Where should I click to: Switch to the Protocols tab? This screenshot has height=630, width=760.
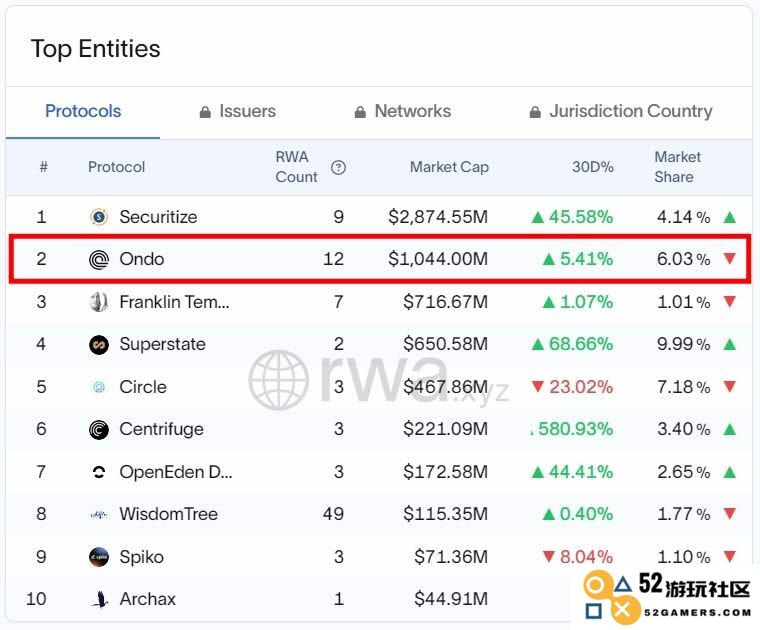tap(83, 111)
